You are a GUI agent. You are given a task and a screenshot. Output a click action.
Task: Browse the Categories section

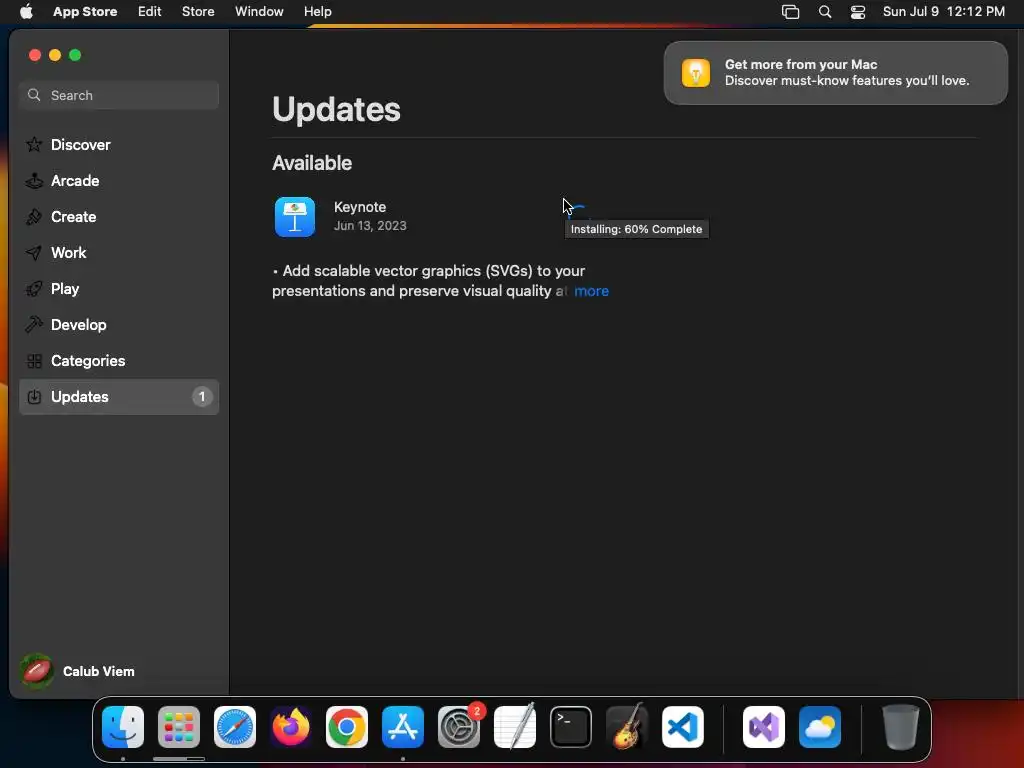pos(119,360)
